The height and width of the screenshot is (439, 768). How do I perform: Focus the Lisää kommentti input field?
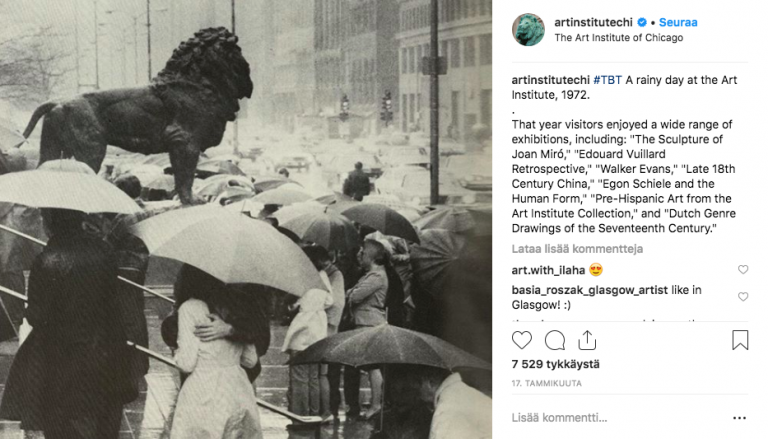(x=617, y=418)
